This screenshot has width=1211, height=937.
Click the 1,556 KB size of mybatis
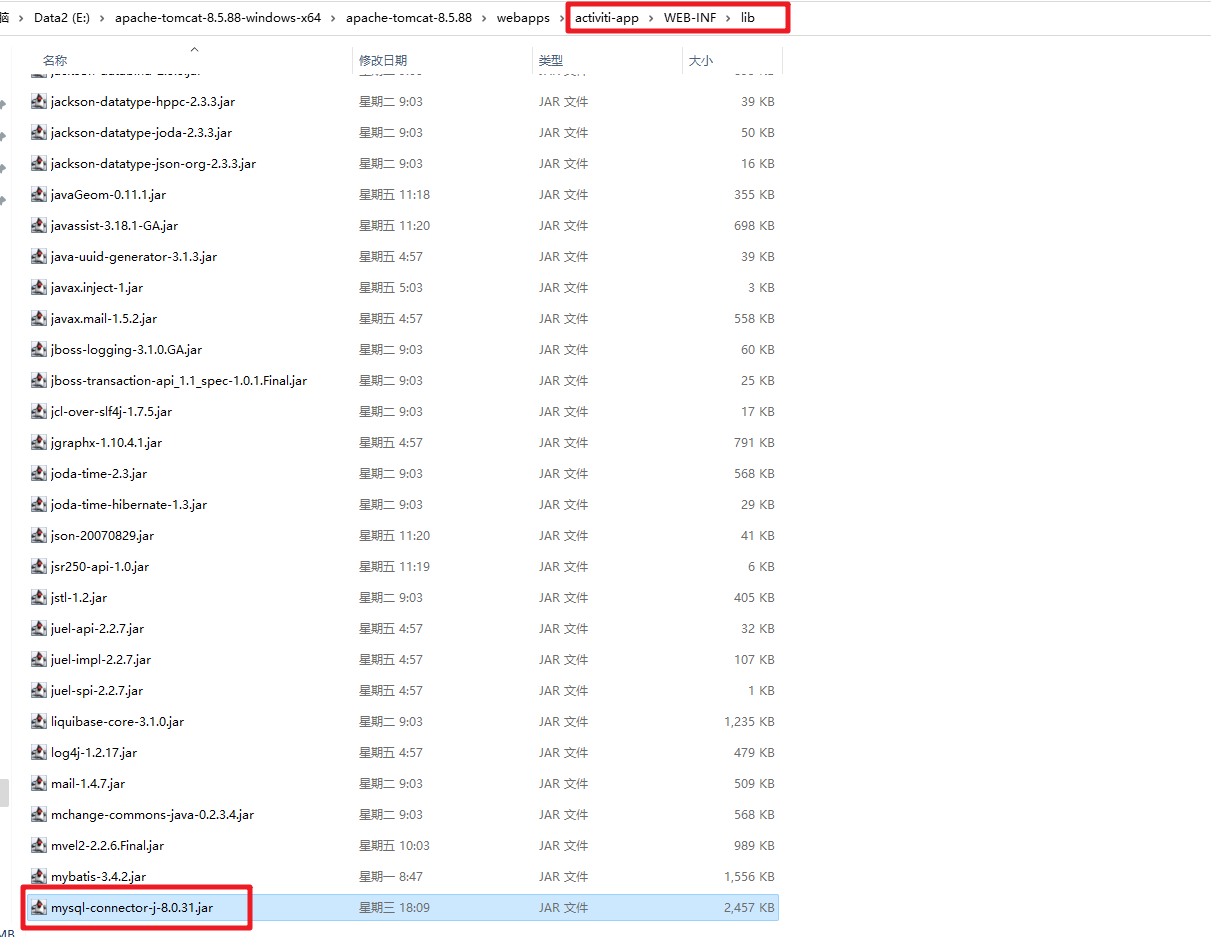point(749,877)
